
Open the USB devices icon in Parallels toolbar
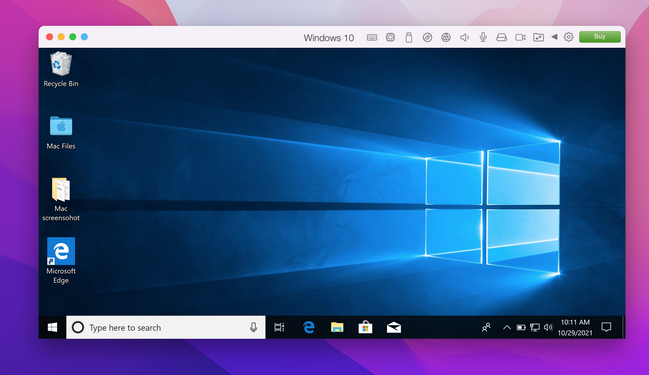[409, 38]
